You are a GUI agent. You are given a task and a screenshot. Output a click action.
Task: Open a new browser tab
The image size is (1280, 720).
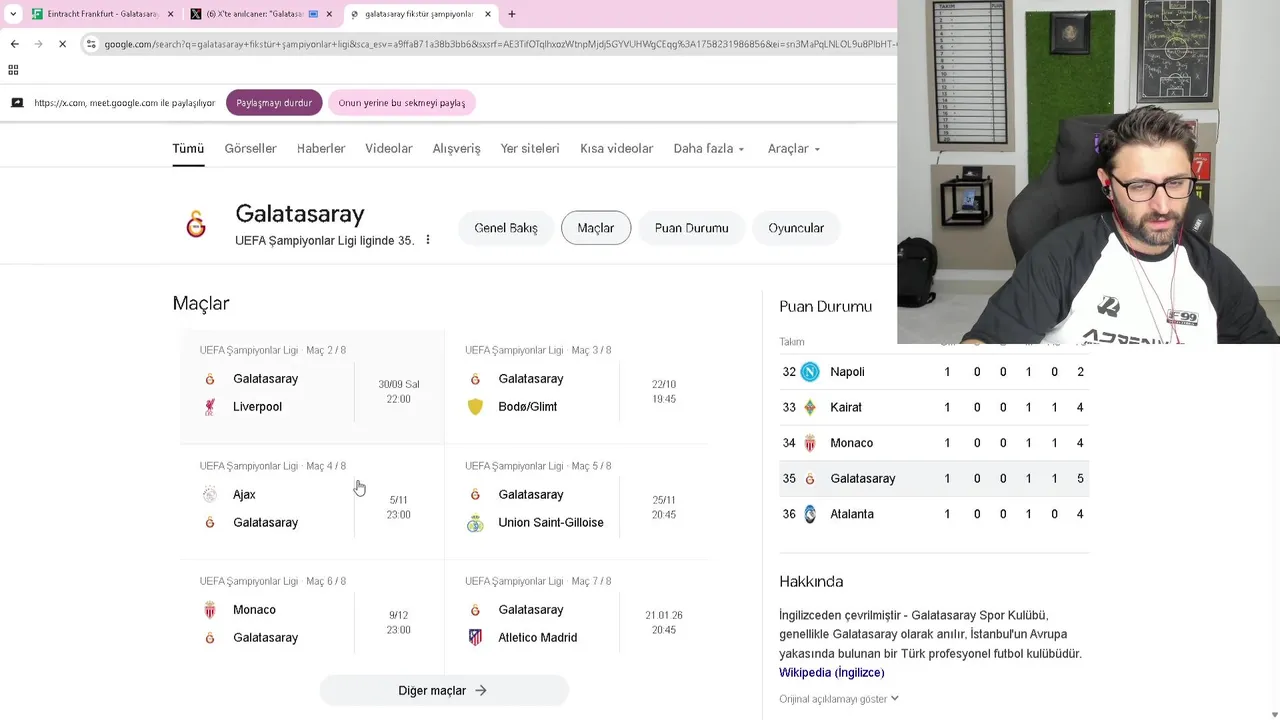(x=512, y=14)
